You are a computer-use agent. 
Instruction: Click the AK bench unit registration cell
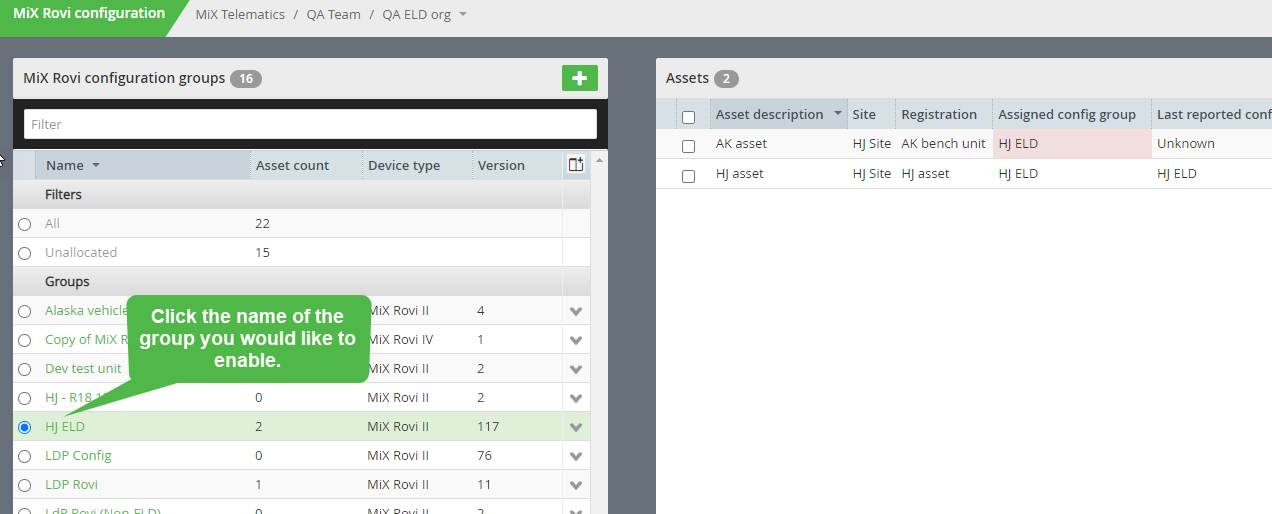click(x=943, y=143)
